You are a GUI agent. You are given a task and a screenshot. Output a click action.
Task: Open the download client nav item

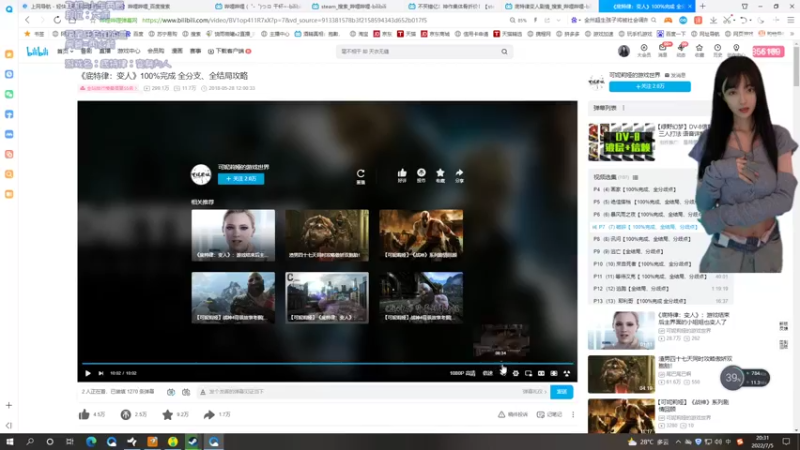tap(229, 51)
